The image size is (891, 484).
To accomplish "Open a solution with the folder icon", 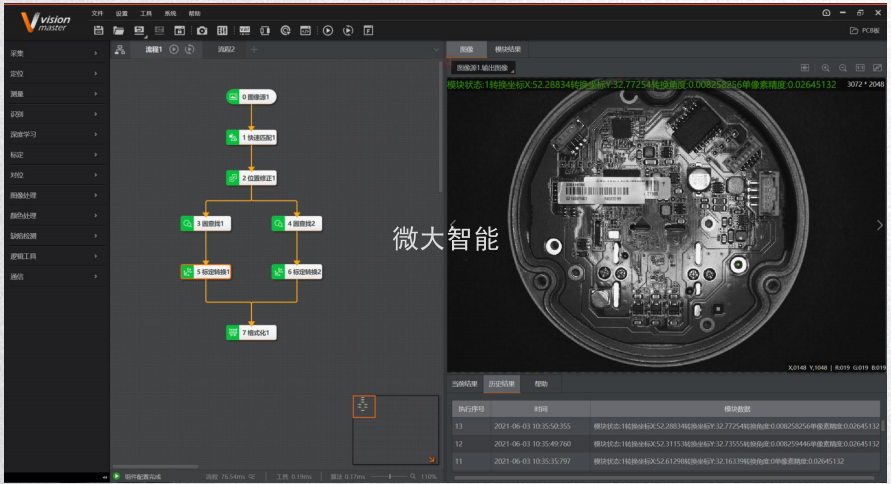I will (118, 31).
